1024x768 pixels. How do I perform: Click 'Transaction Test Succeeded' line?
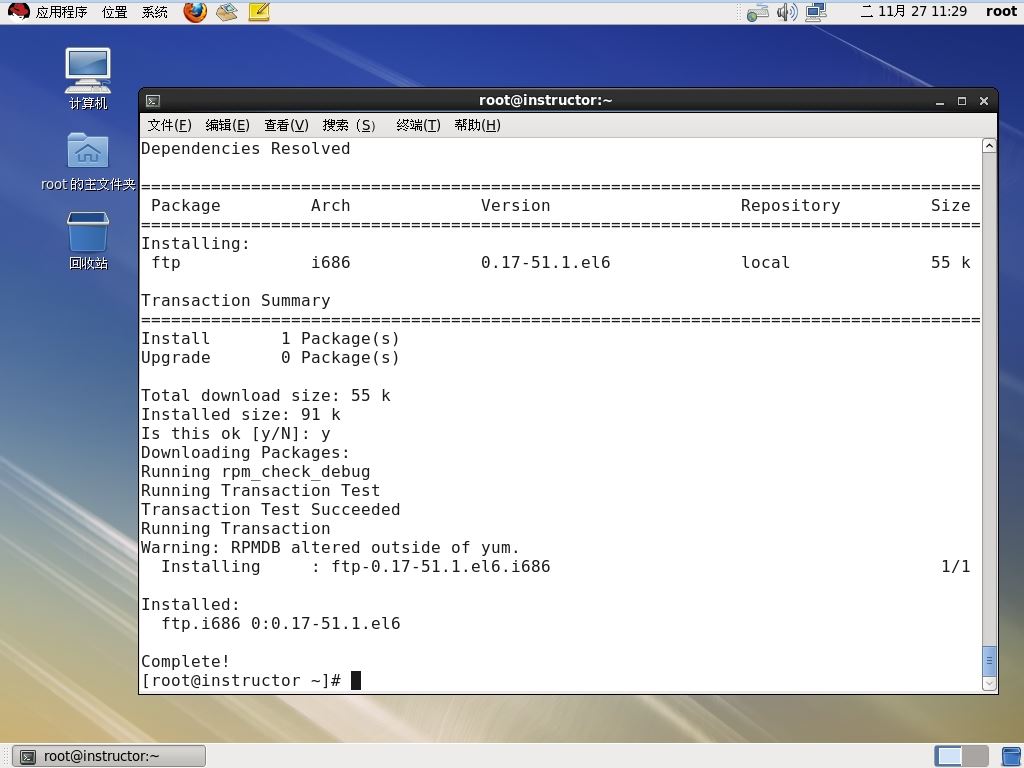point(270,509)
